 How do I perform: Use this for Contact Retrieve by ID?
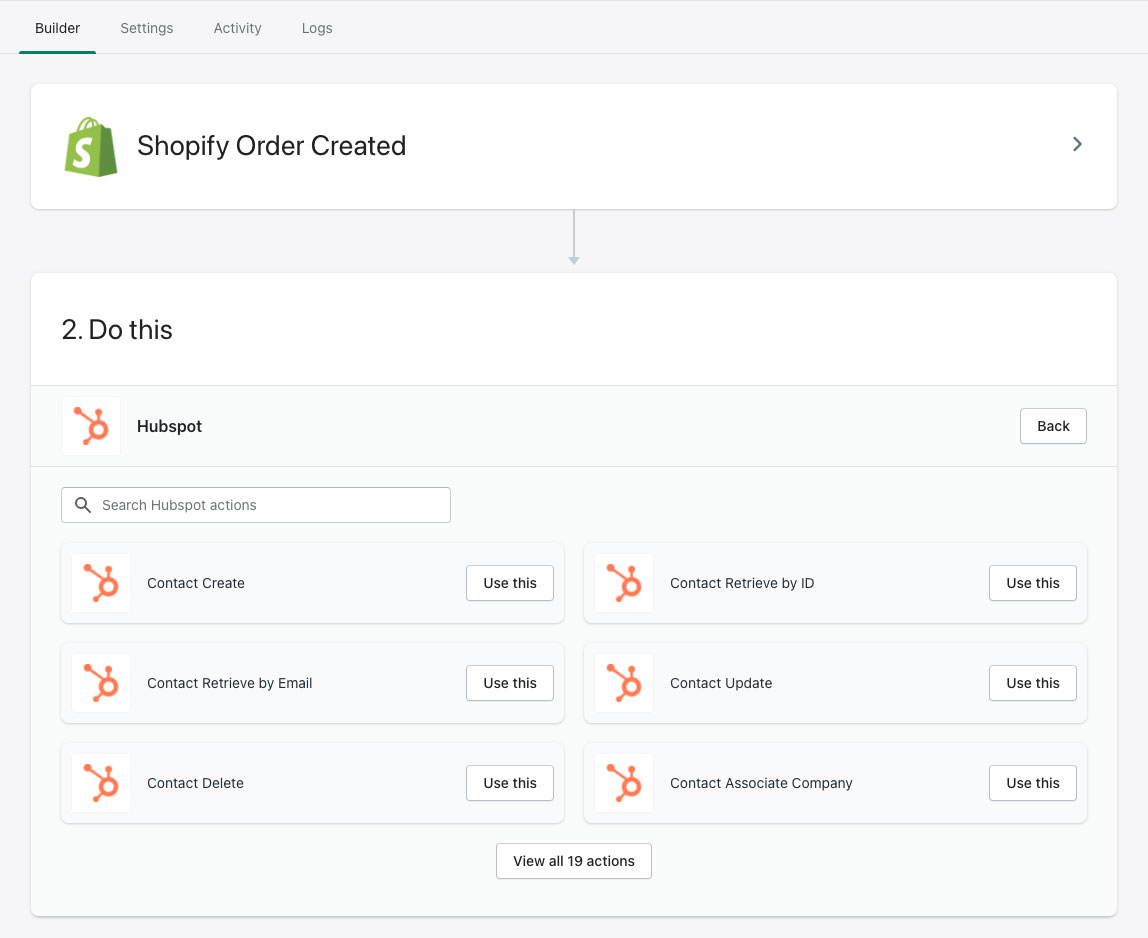coord(1032,583)
